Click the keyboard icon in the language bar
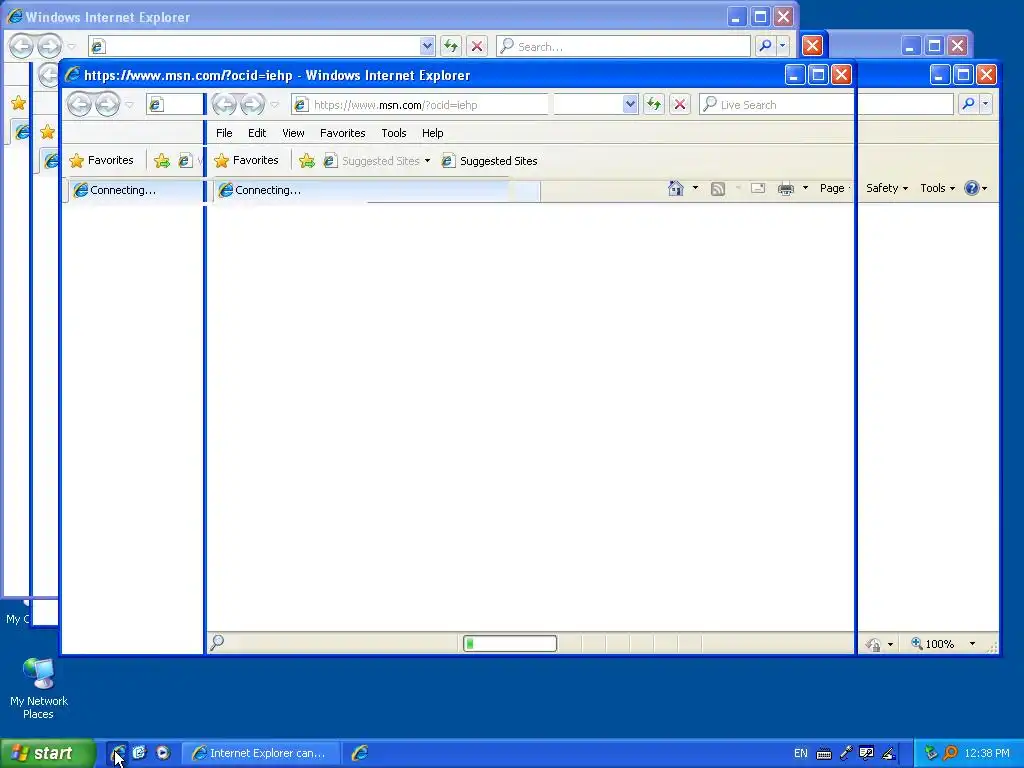Image resolution: width=1024 pixels, height=768 pixels. point(824,754)
